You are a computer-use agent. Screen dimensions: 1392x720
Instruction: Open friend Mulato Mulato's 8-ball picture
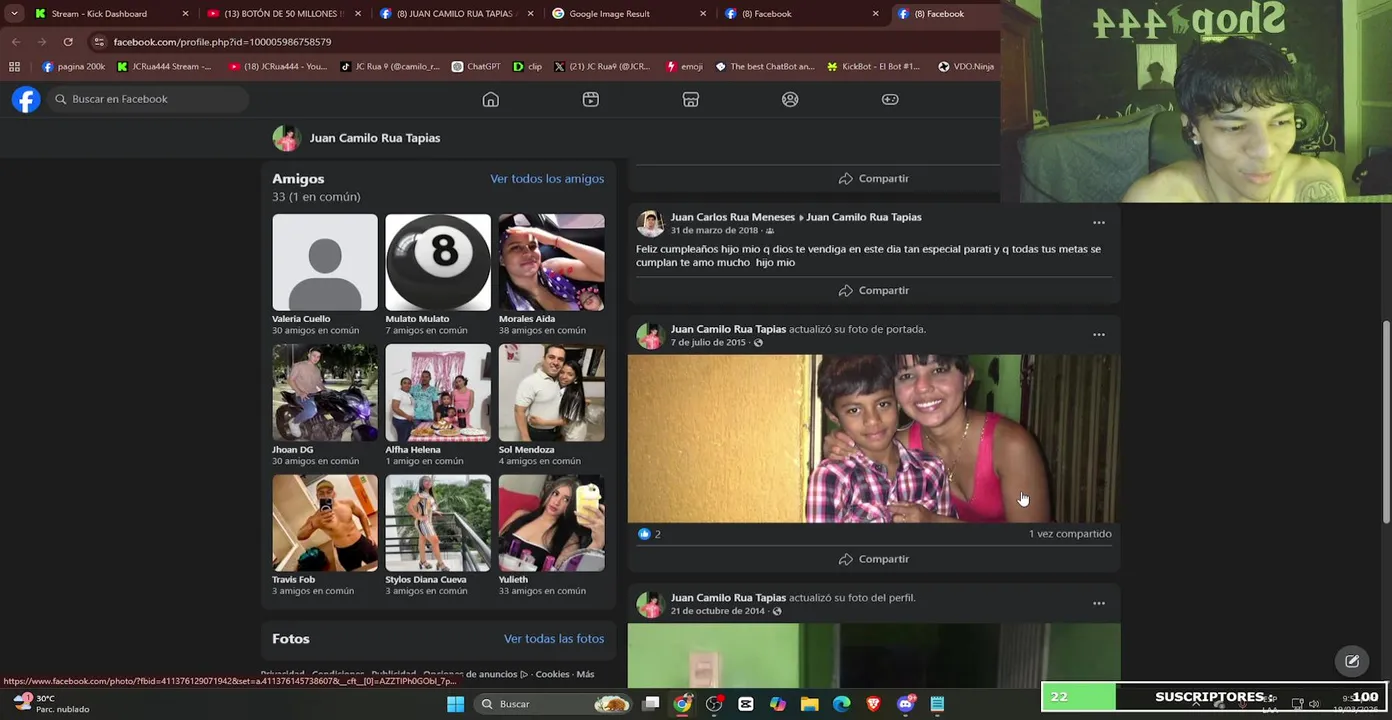(x=438, y=262)
